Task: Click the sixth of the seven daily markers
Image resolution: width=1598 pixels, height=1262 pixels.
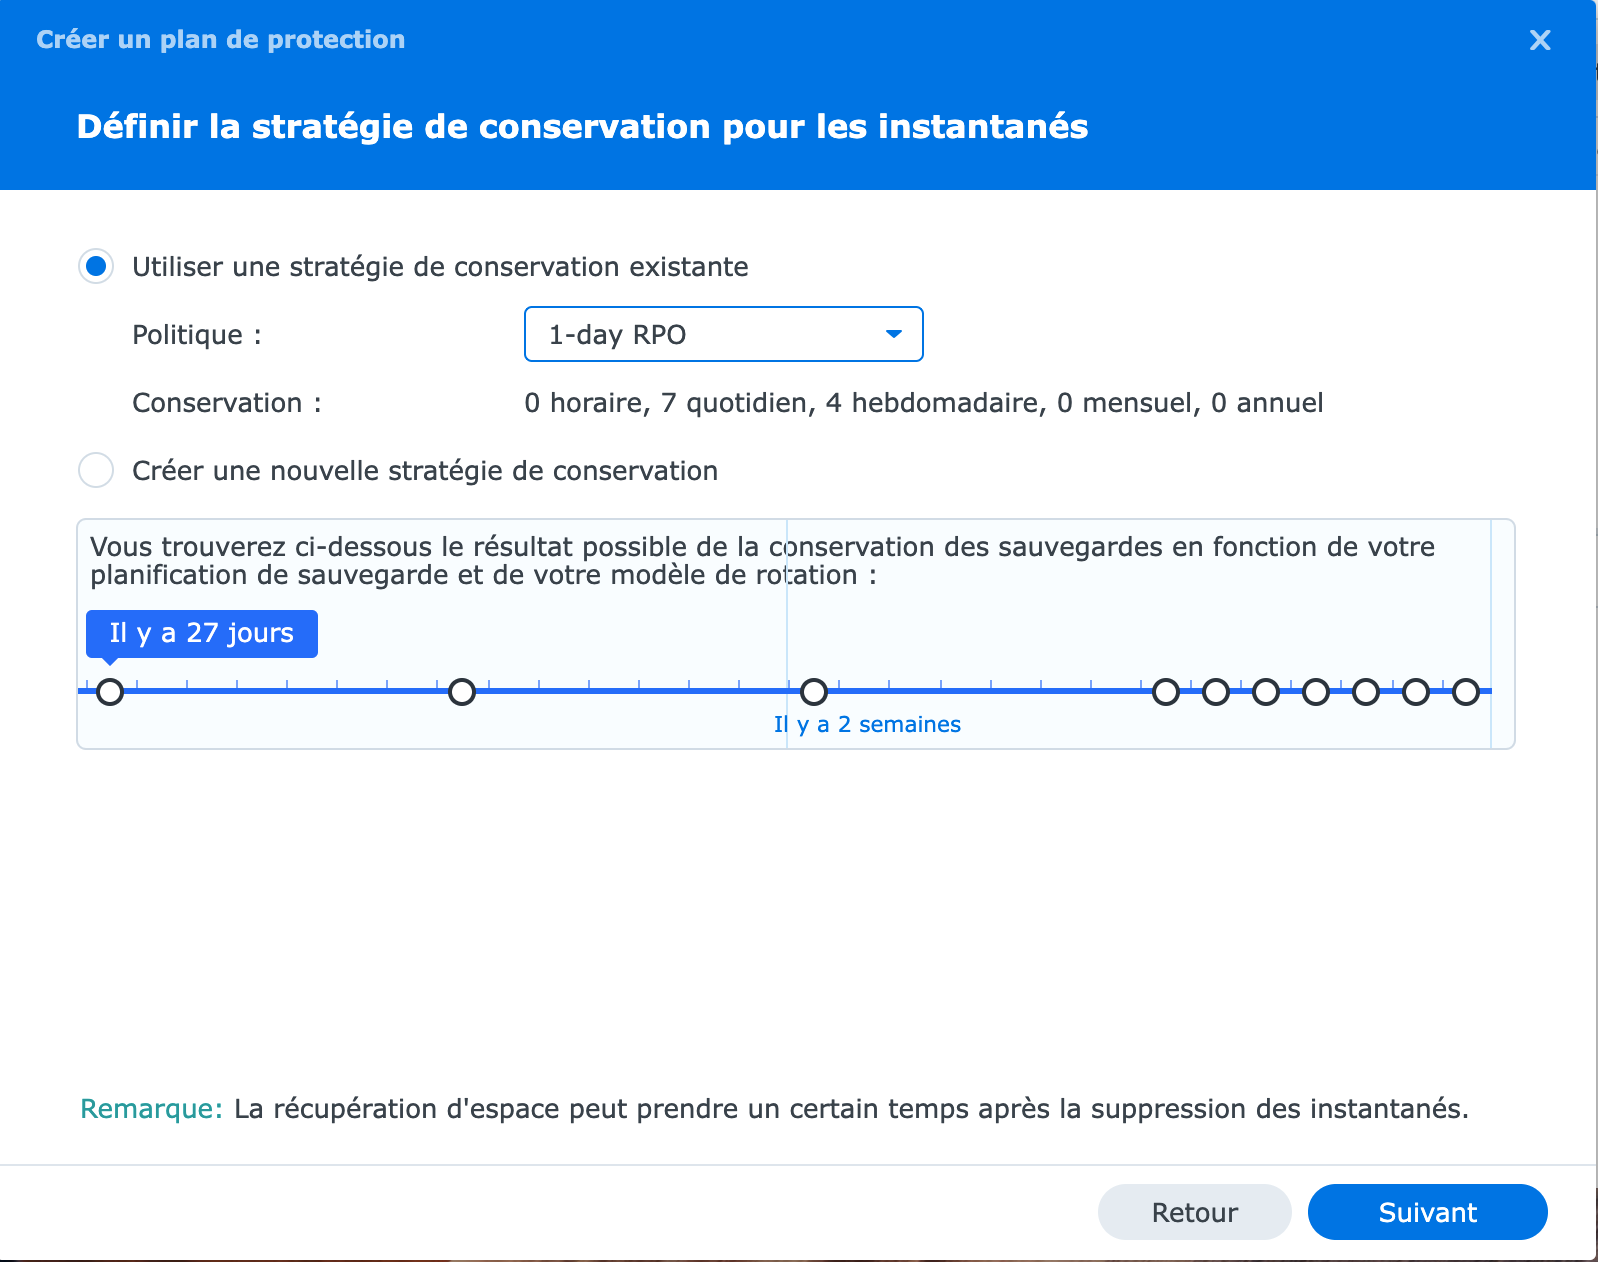Action: pyautogui.click(x=1416, y=691)
